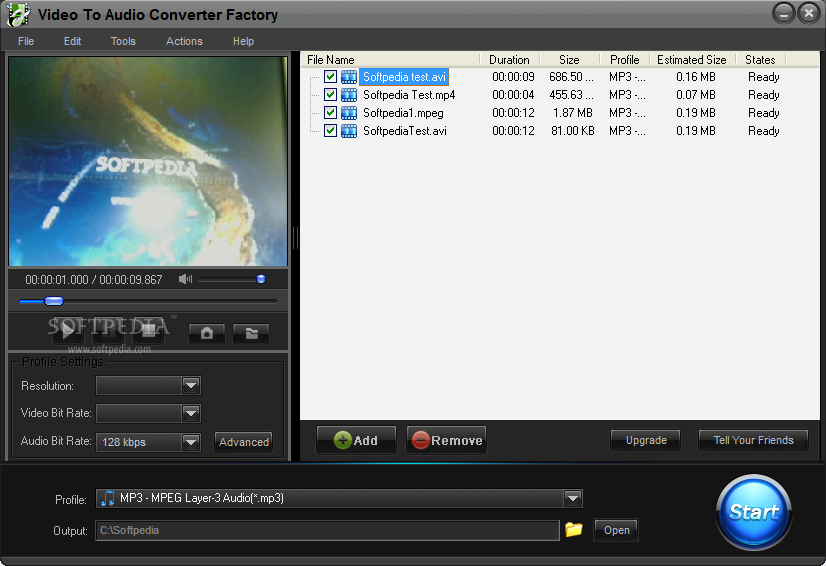Open the Audio Bit Rate dropdown
The width and height of the screenshot is (826, 566).
point(191,442)
